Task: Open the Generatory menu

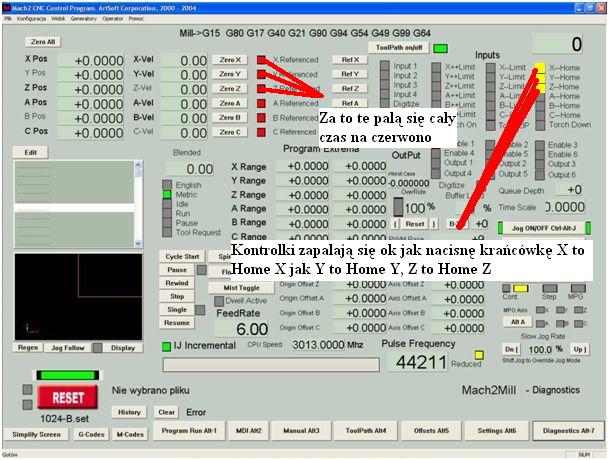Action: 84,19
